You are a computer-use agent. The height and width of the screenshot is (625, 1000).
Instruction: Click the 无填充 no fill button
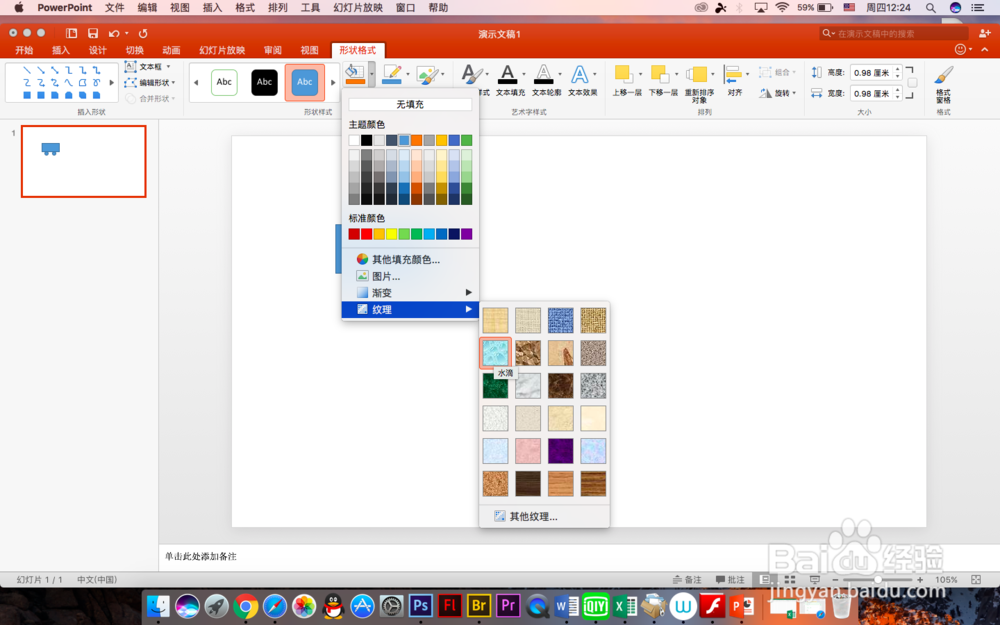(x=410, y=104)
